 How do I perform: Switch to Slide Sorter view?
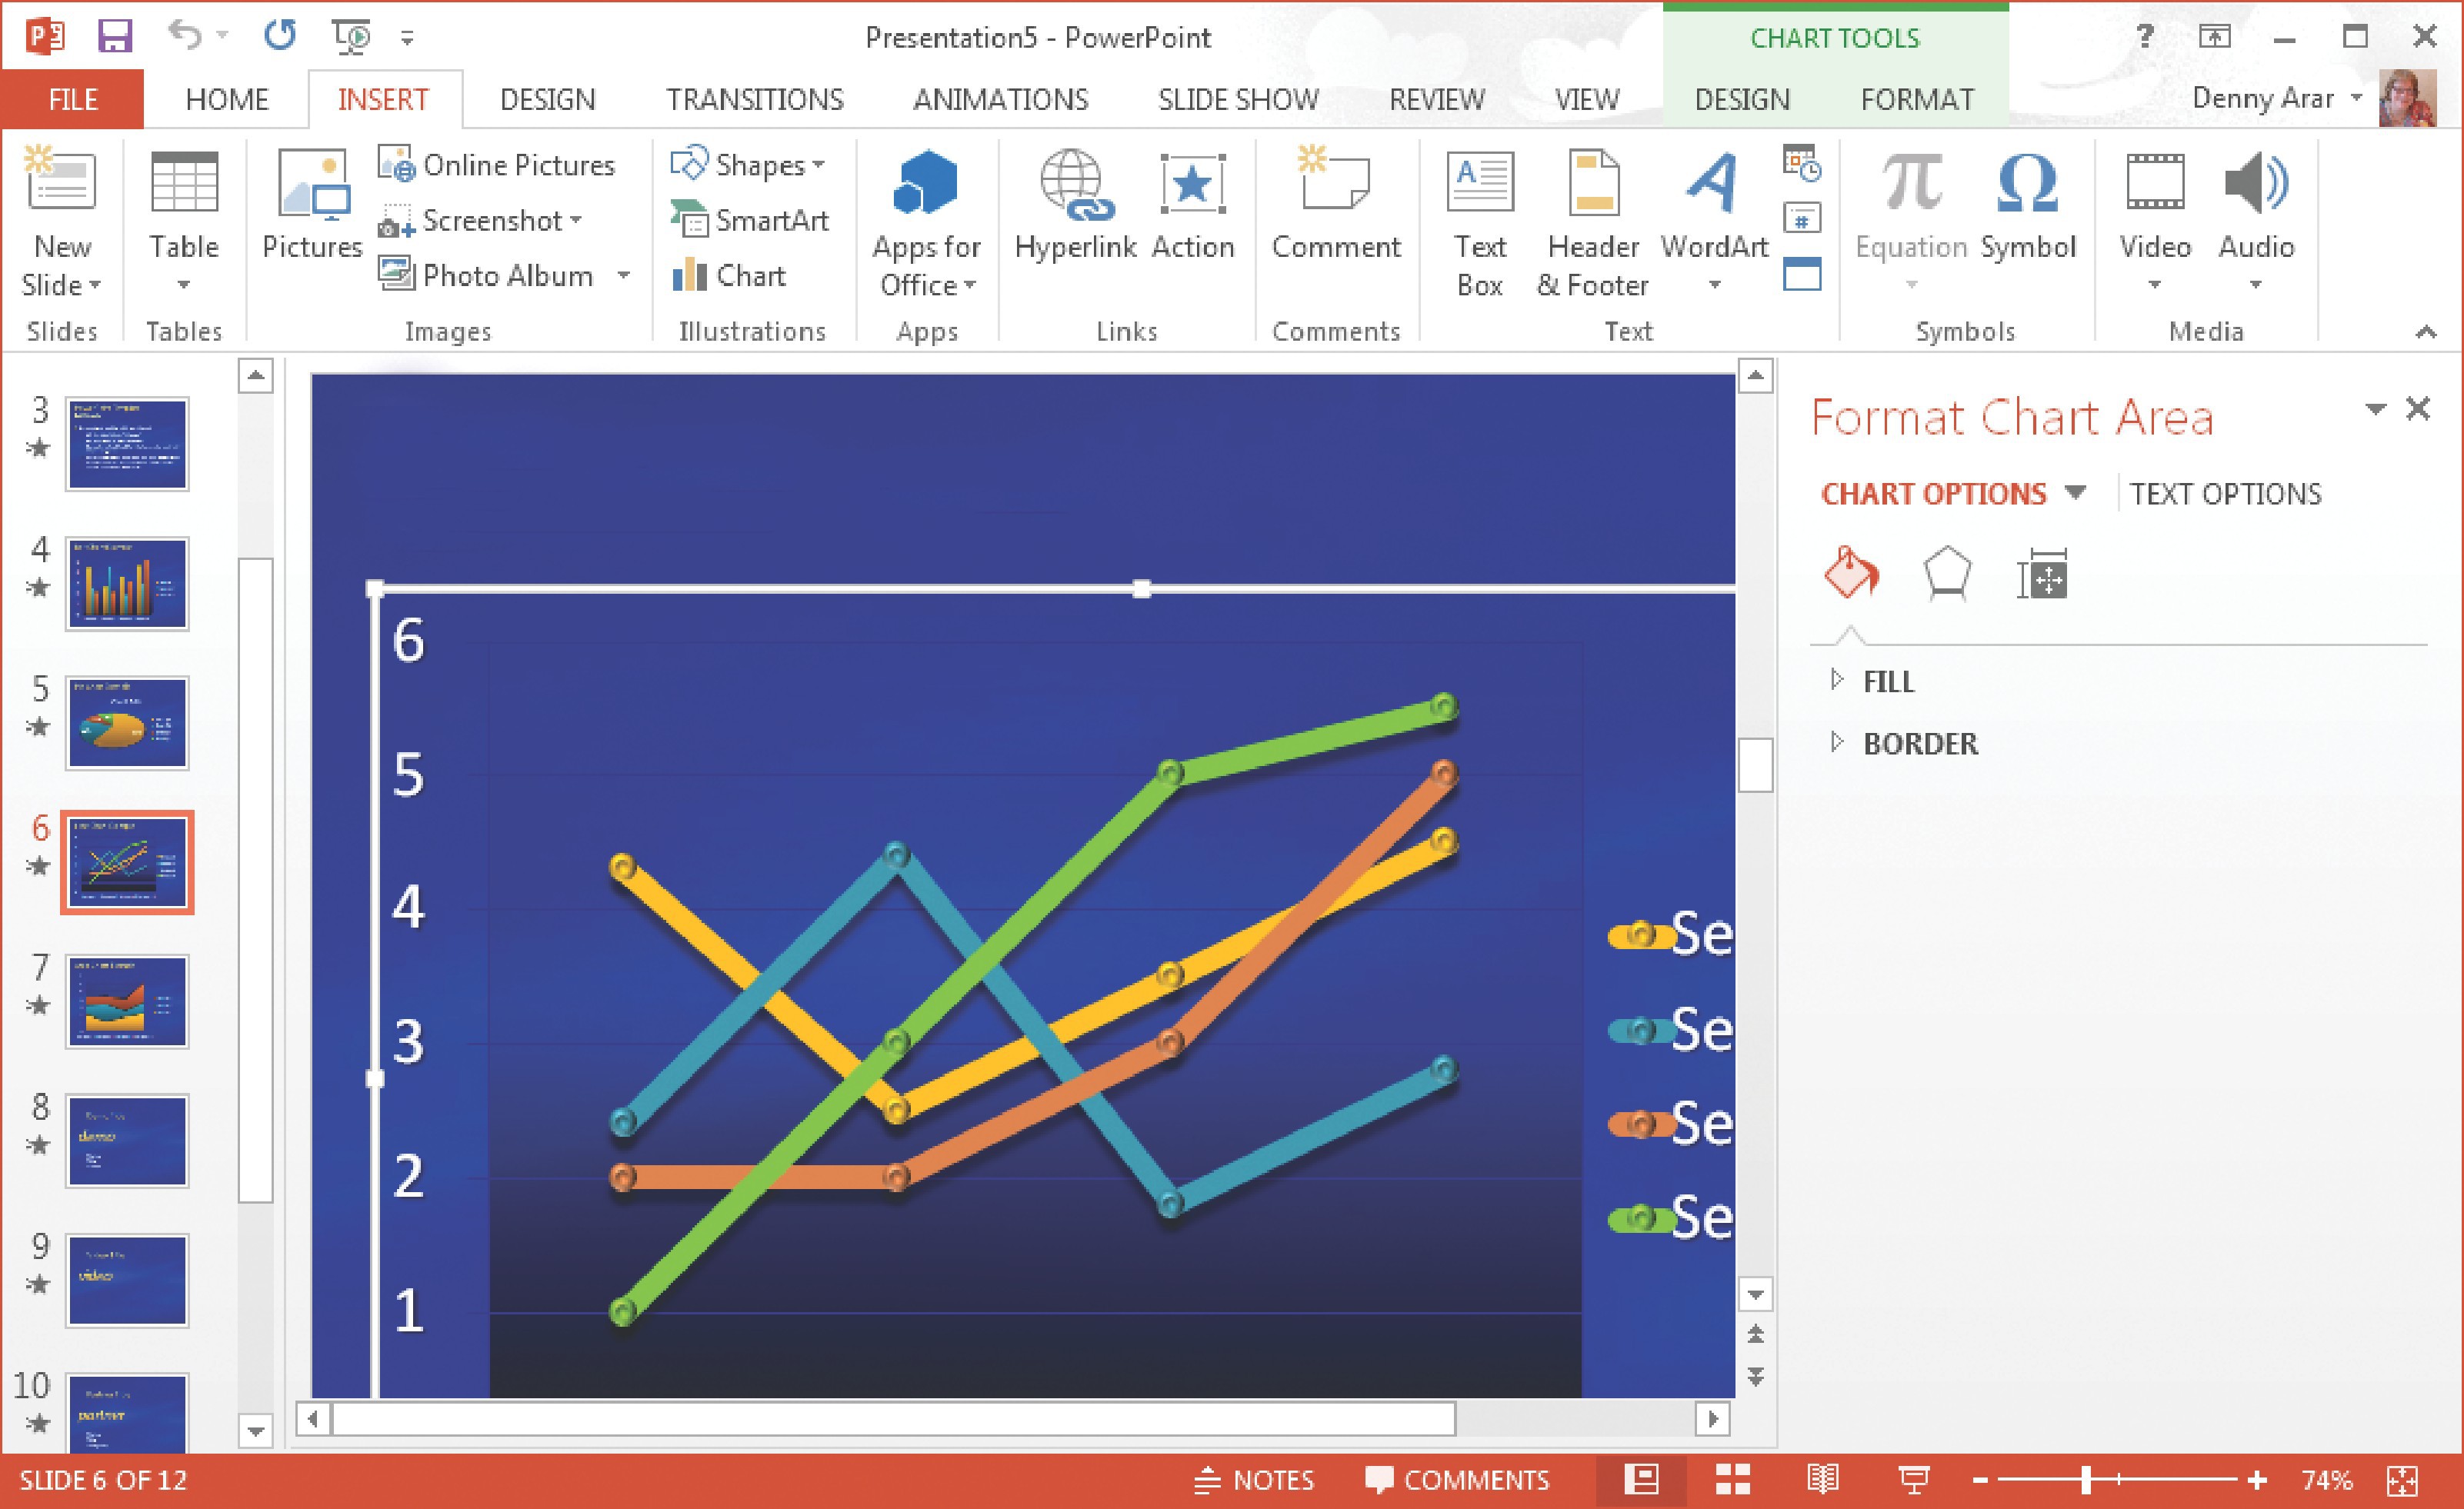1732,1480
